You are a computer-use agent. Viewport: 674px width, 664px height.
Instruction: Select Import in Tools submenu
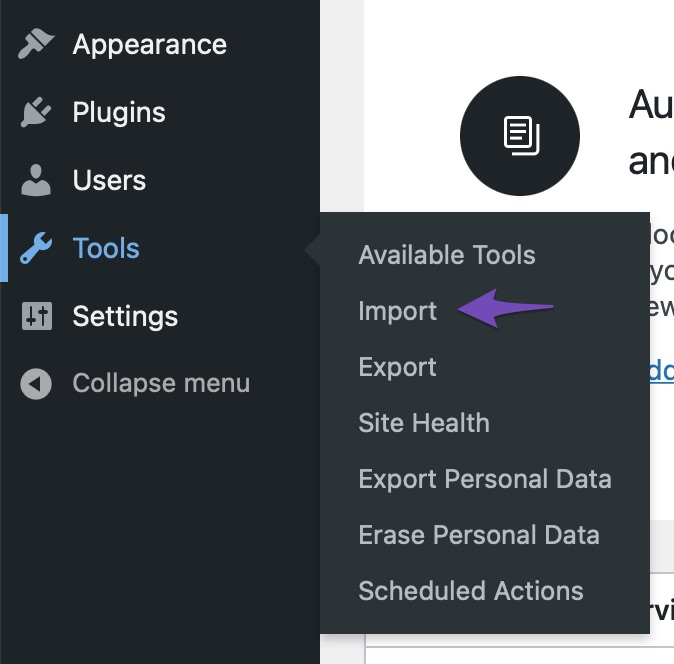point(398,311)
